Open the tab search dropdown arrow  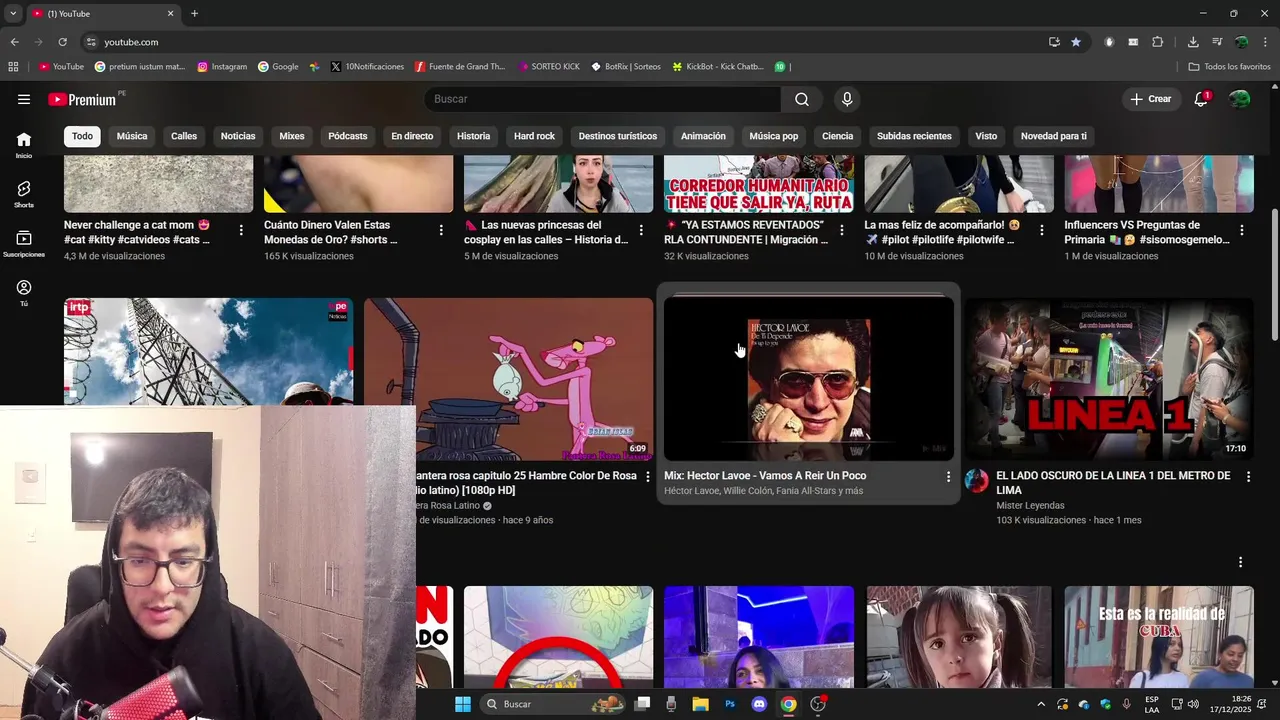(13, 14)
